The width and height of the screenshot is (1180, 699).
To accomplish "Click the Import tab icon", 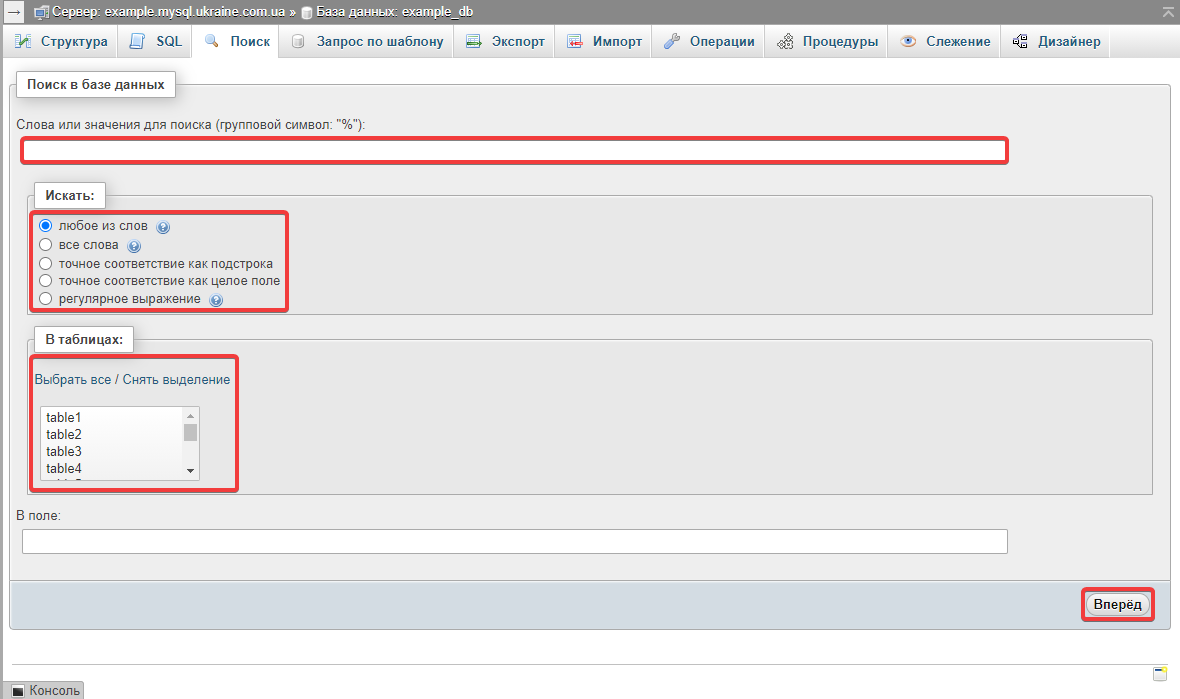I will click(x=575, y=42).
